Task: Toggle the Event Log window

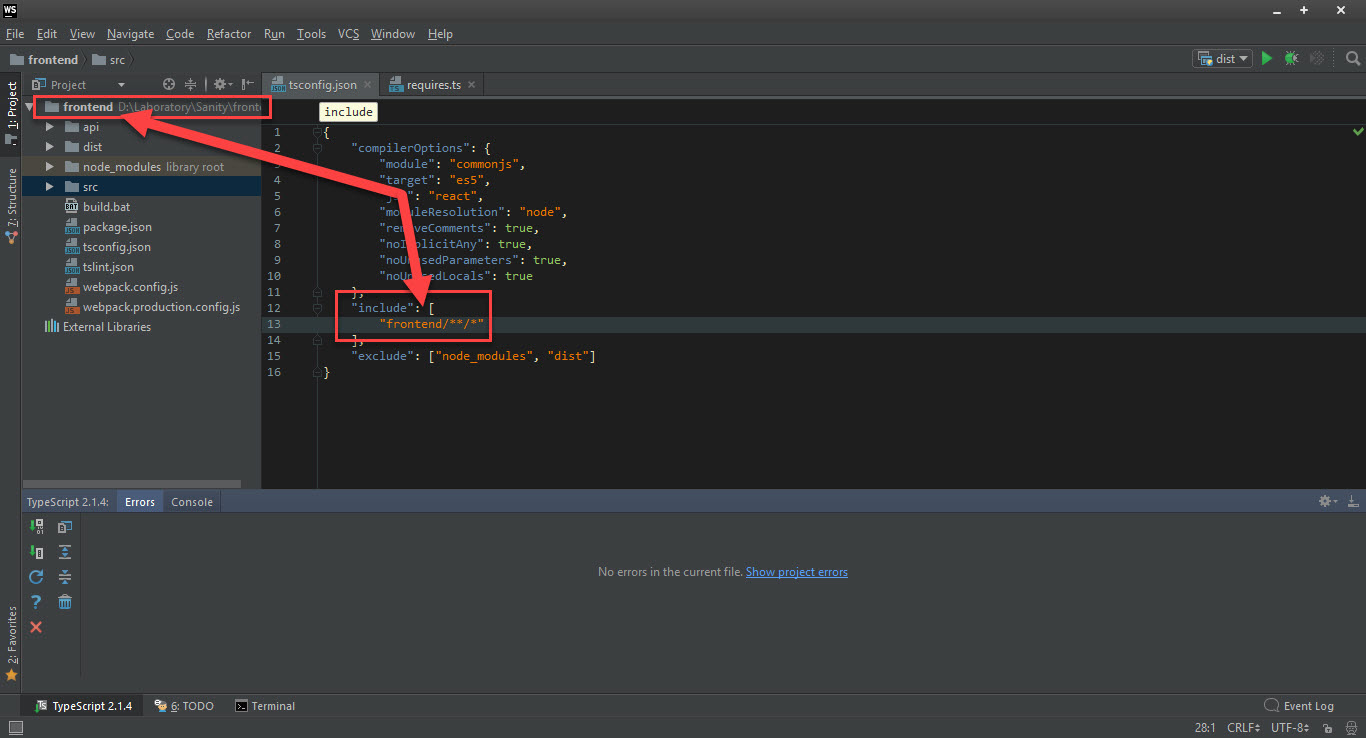Action: (x=1299, y=706)
